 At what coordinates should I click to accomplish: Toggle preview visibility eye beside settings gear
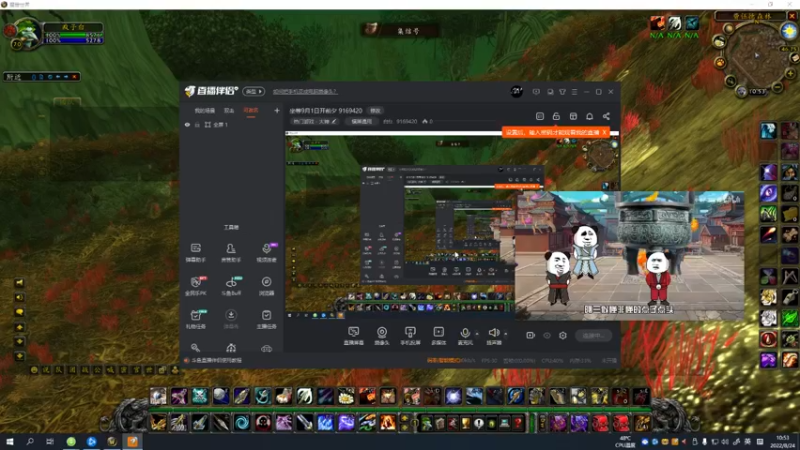click(547, 335)
